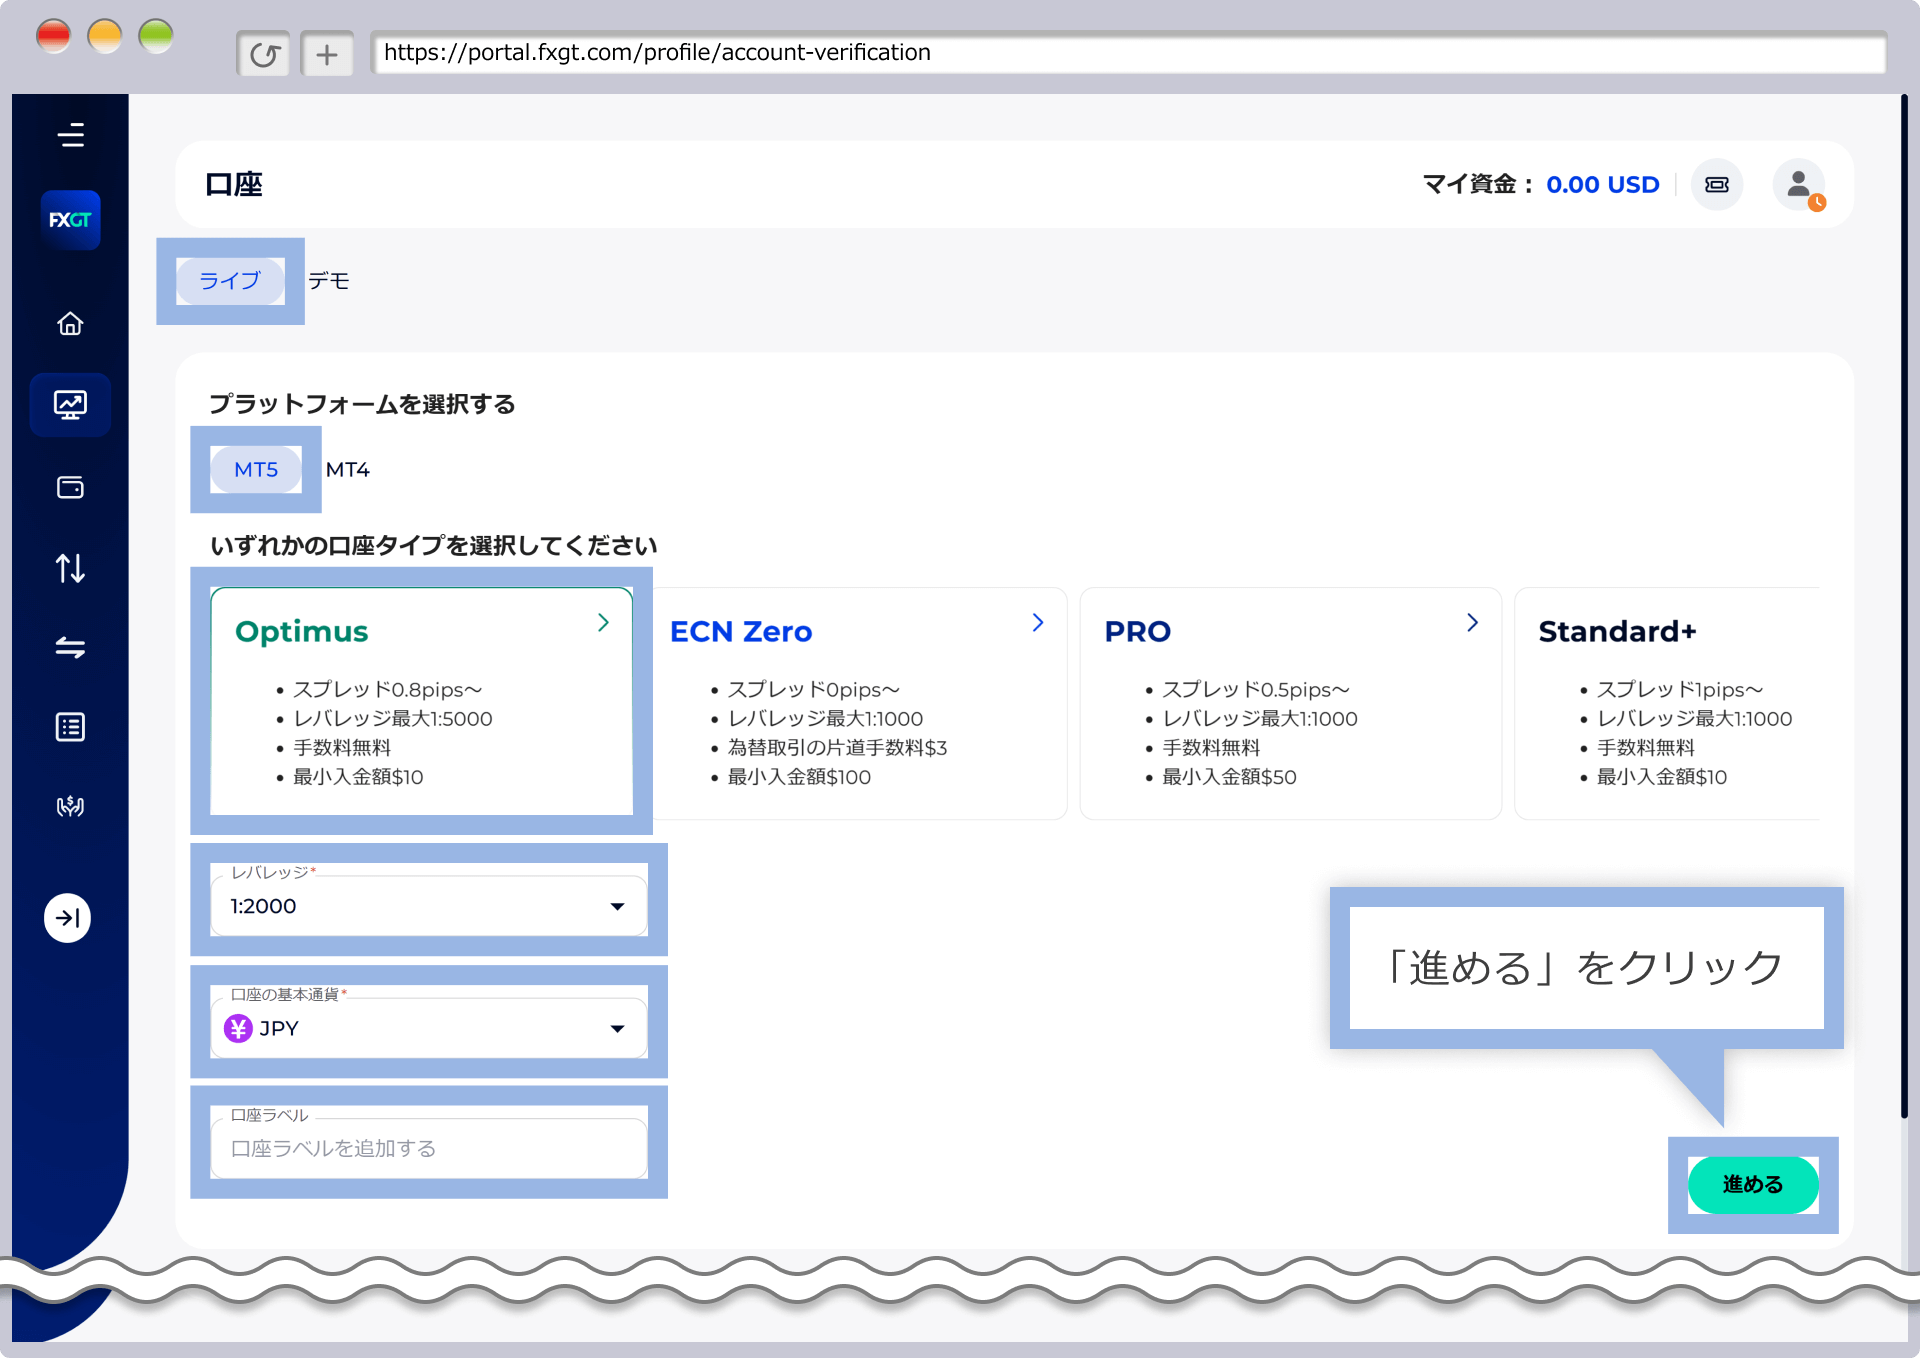Go to the home sidebar icon
This screenshot has width=1920, height=1358.
pos(70,324)
